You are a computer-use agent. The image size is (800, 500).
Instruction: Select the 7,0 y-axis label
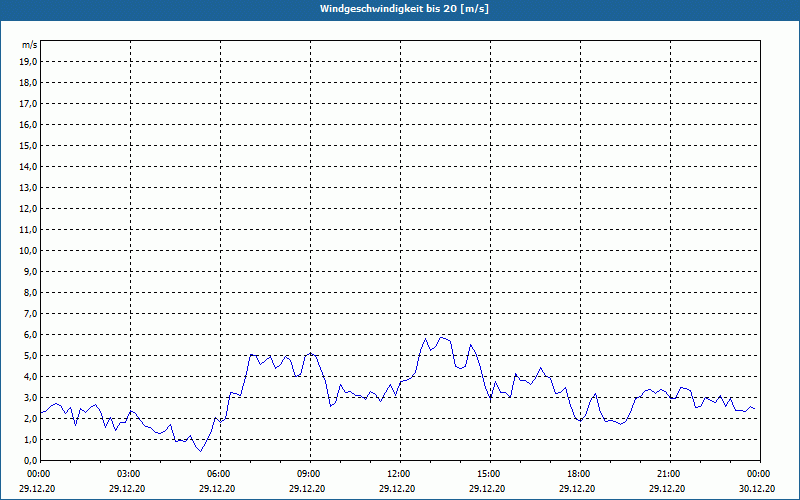tap(30, 314)
